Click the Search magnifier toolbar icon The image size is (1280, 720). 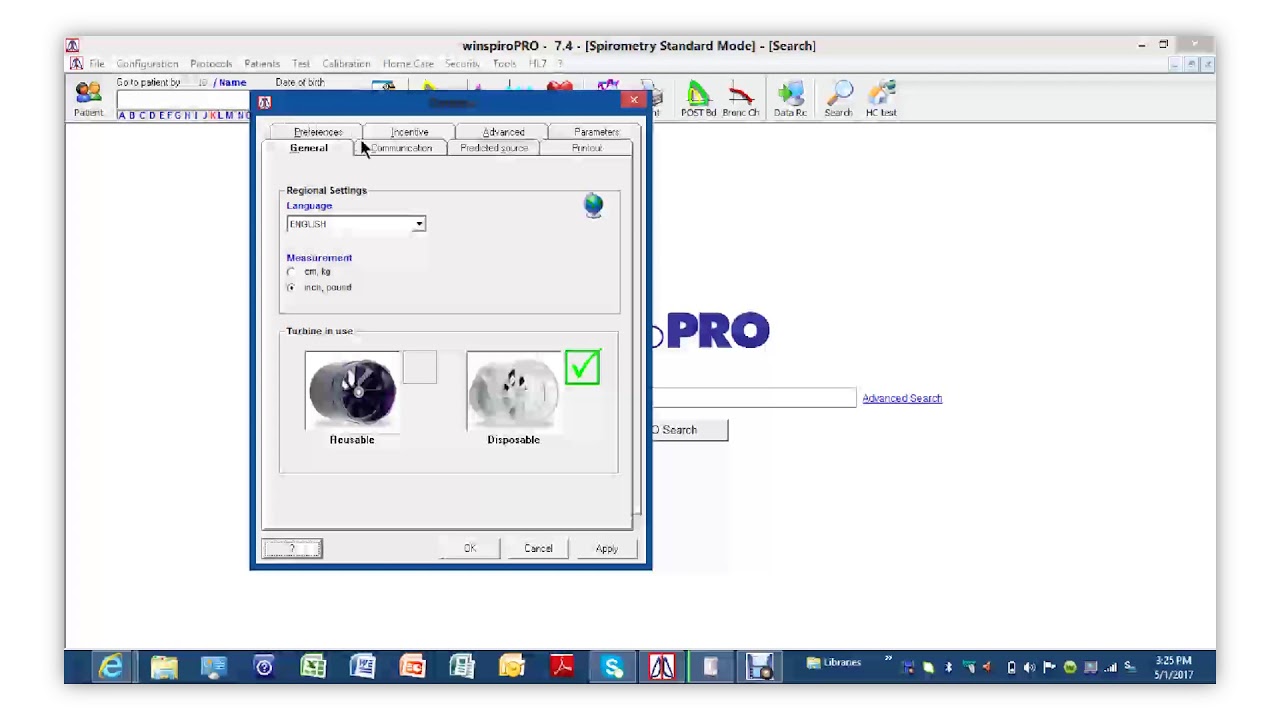(838, 98)
